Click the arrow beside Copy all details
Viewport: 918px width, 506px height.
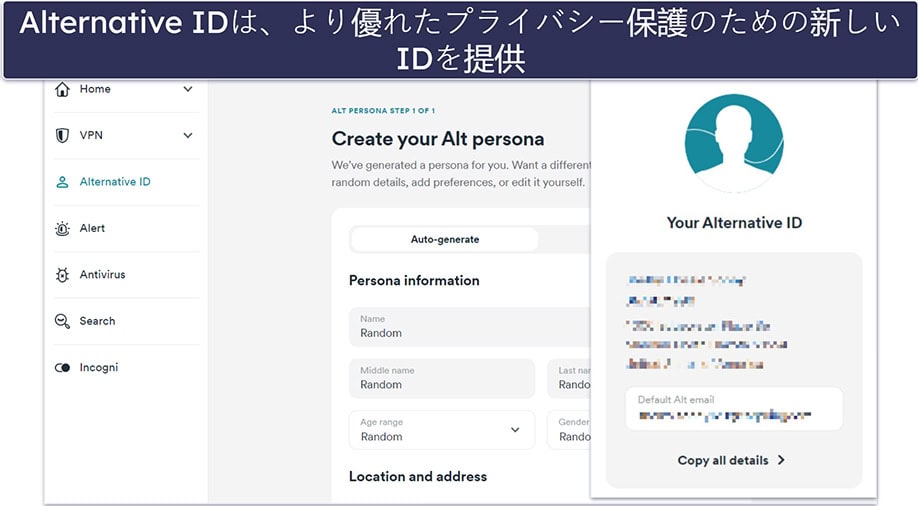click(x=781, y=460)
